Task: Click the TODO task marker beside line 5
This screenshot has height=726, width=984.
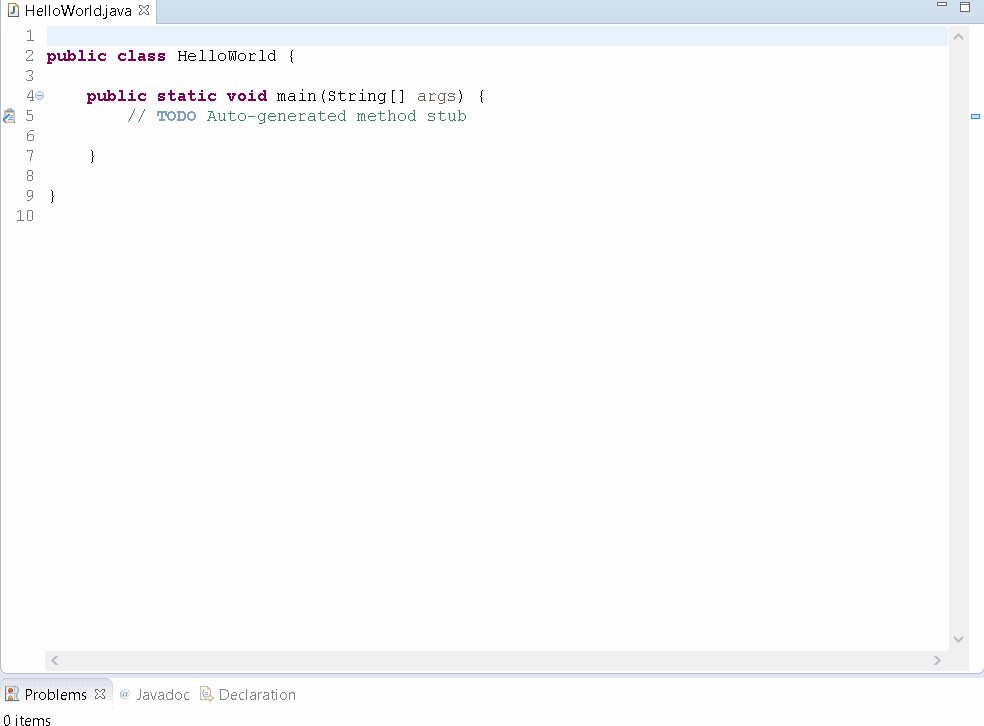Action: pos(8,116)
